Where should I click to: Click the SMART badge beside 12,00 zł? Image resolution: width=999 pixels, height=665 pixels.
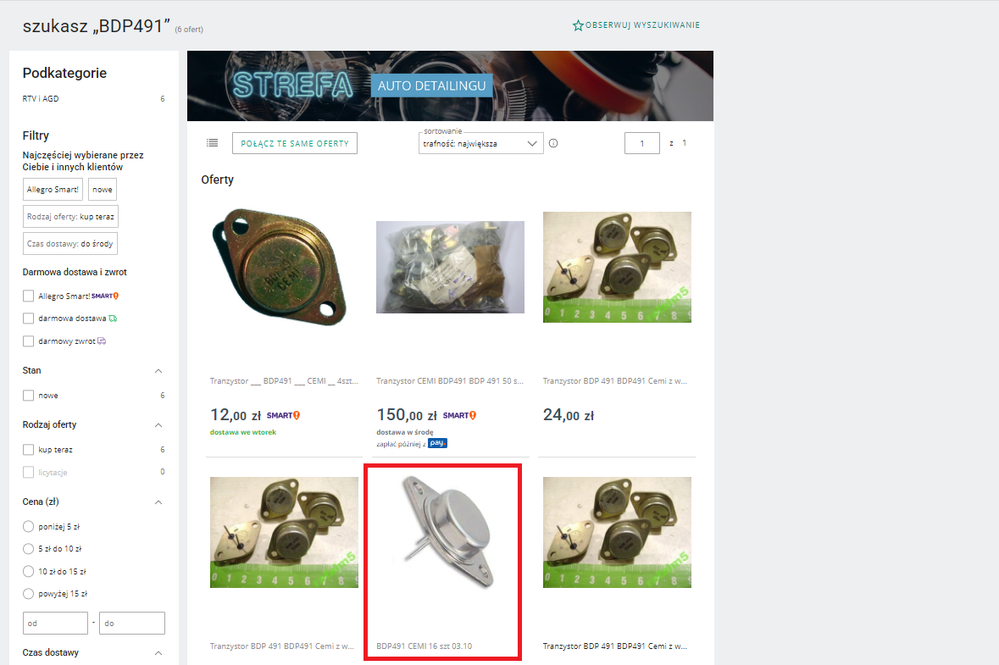tap(283, 415)
